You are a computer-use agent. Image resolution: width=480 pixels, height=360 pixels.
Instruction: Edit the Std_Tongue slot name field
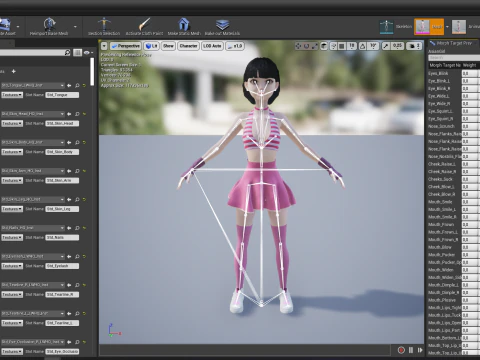(62, 95)
